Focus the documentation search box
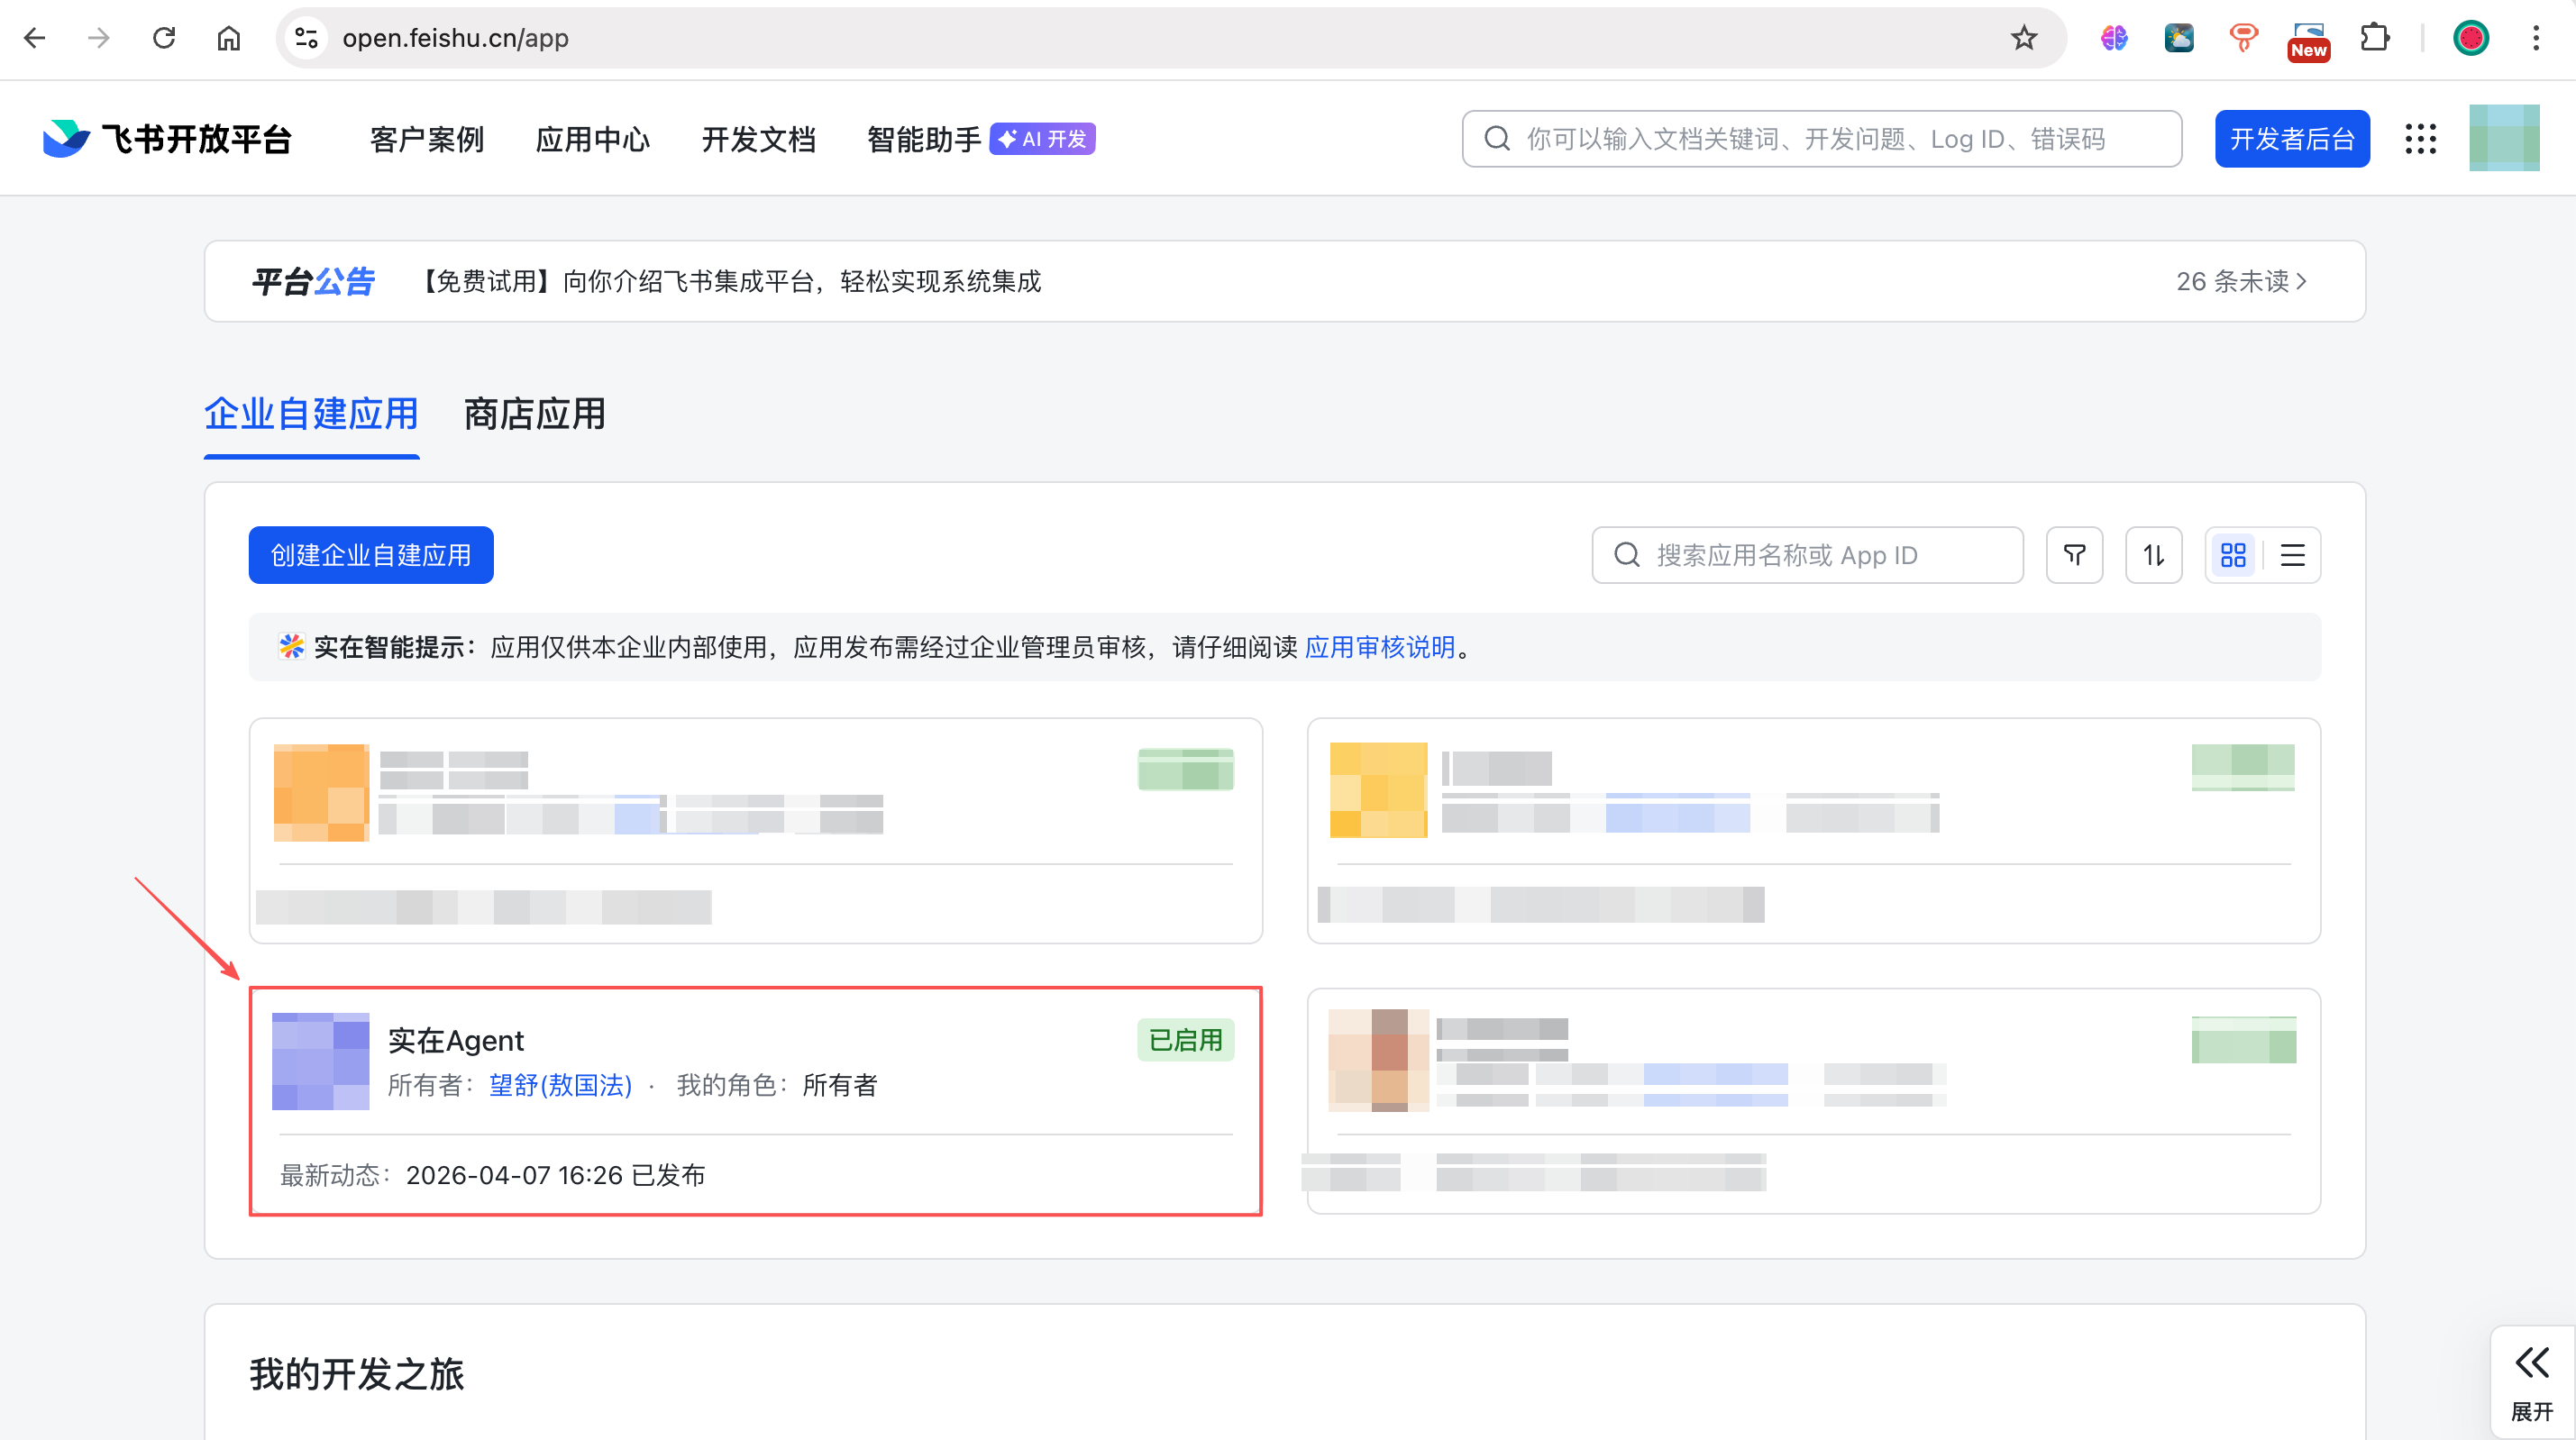The height and width of the screenshot is (1440, 2576). pos(1822,139)
